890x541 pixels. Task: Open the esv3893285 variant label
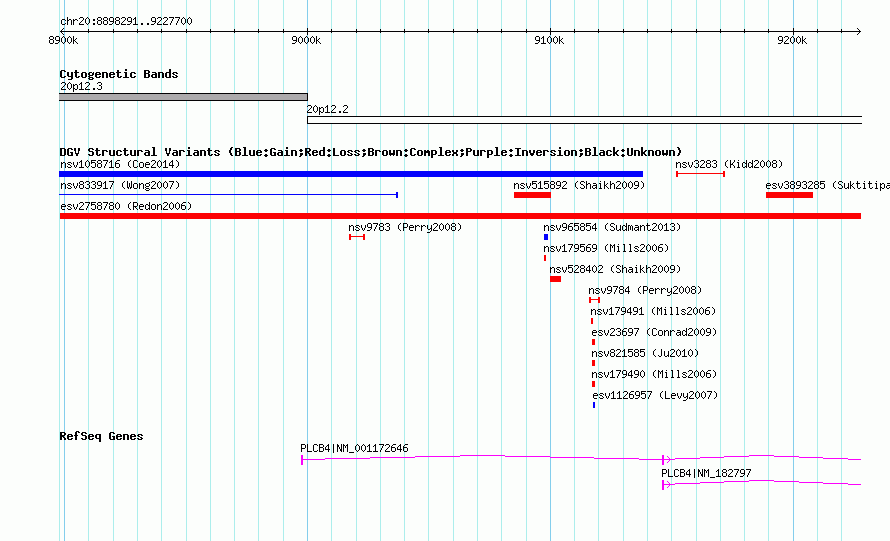point(828,185)
